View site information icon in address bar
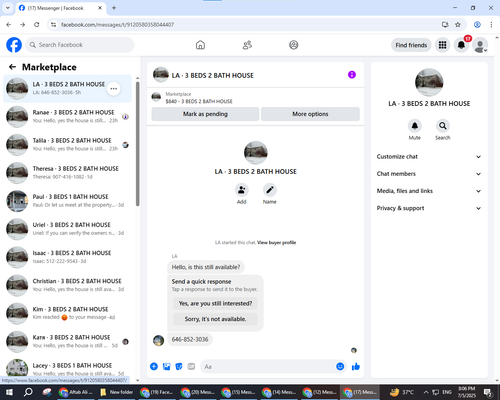The height and width of the screenshot is (400, 500). (x=53, y=24)
